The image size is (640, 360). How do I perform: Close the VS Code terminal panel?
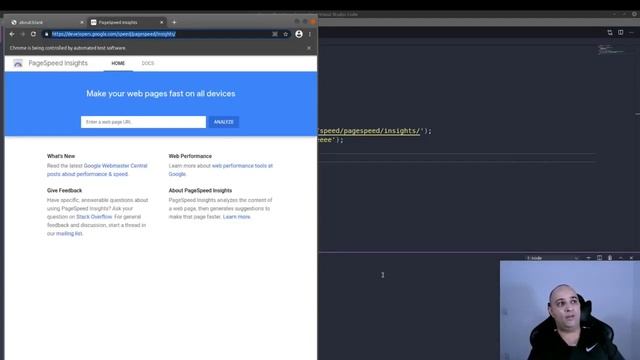coord(631,258)
